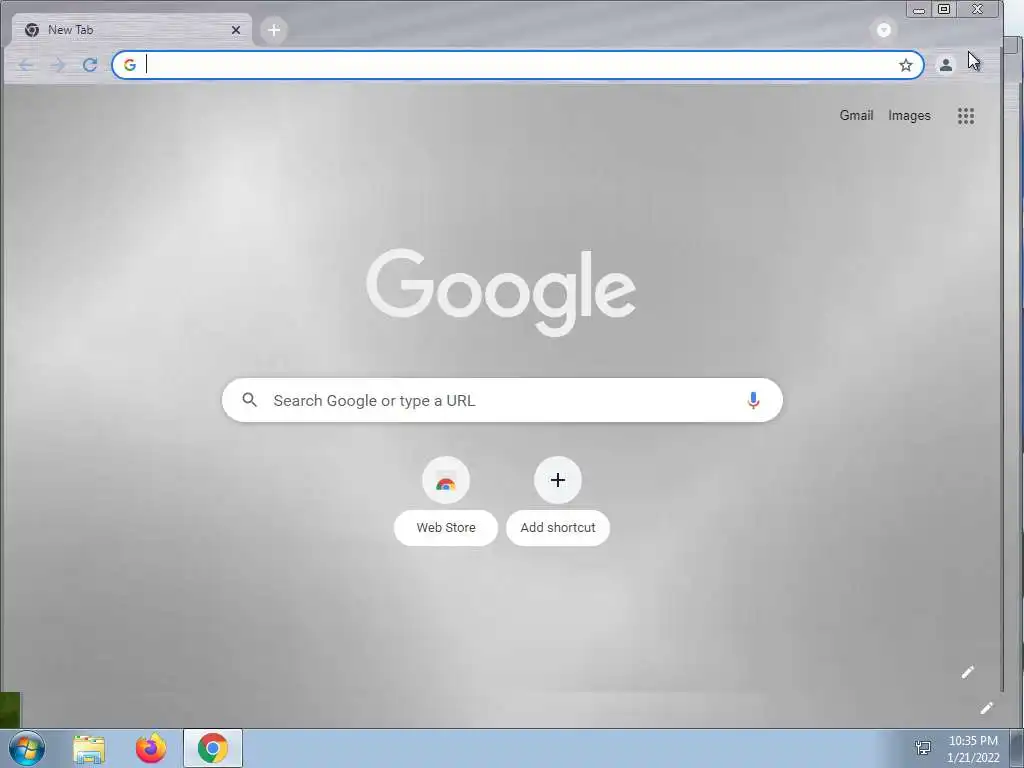The image size is (1024, 768).
Task: Open the Images link
Action: tap(909, 116)
